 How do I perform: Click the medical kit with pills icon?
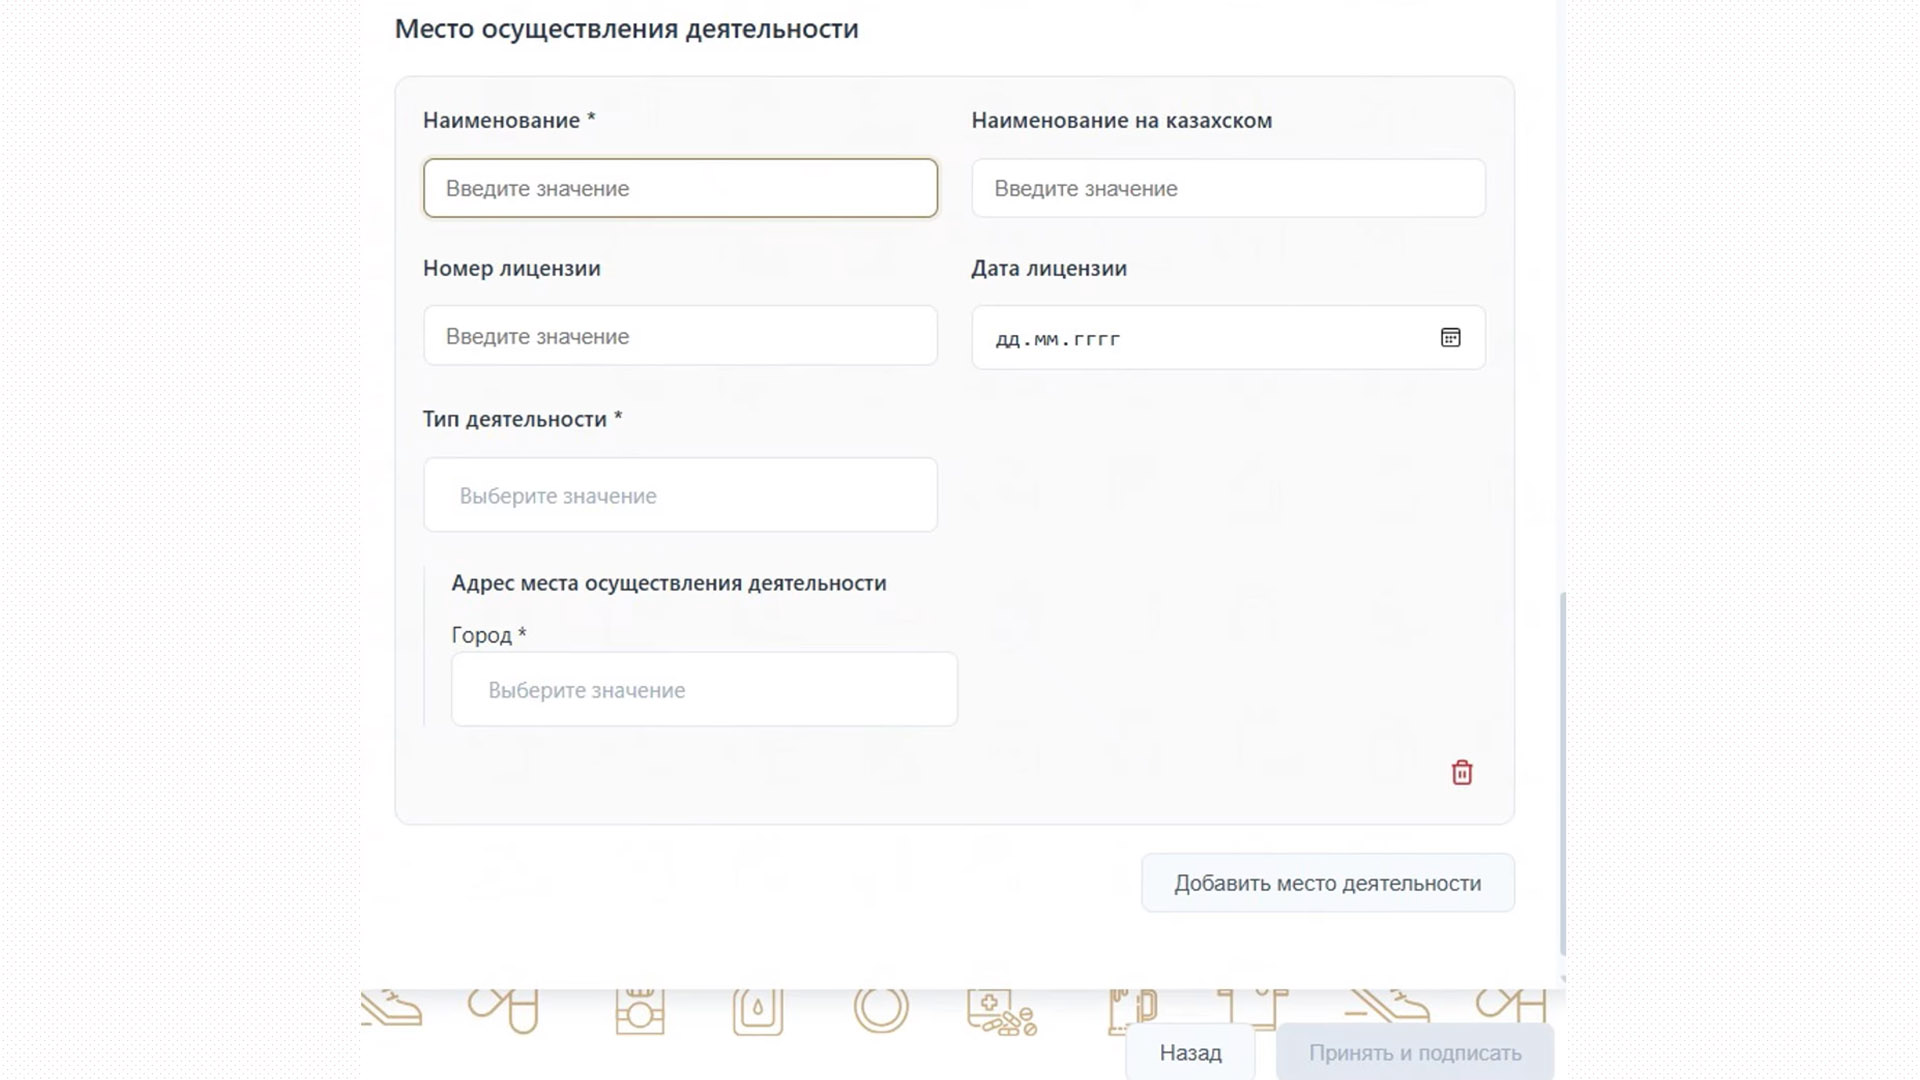click(1000, 1012)
